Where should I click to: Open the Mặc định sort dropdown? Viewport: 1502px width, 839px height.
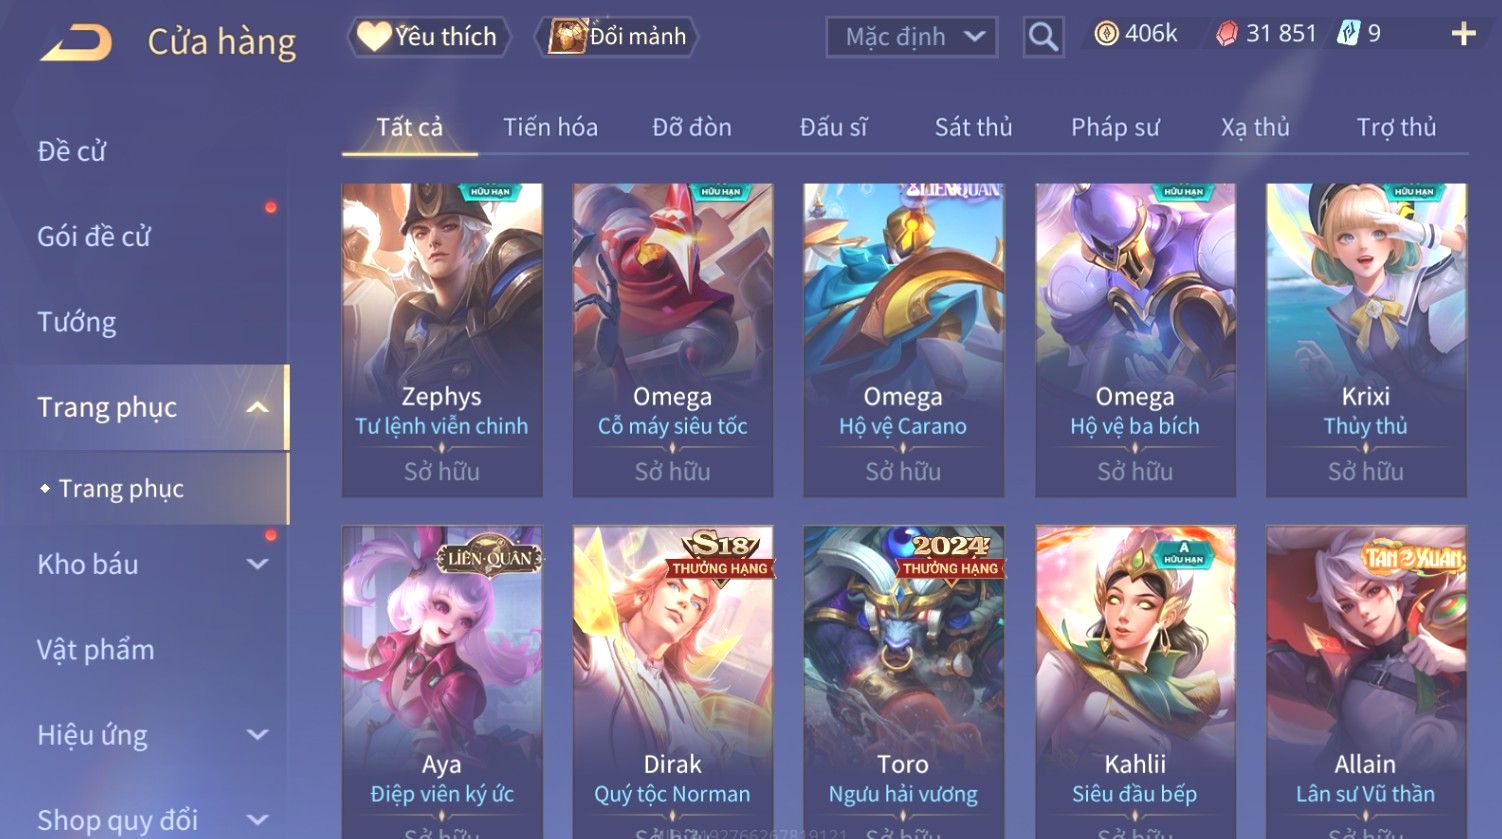coord(911,38)
